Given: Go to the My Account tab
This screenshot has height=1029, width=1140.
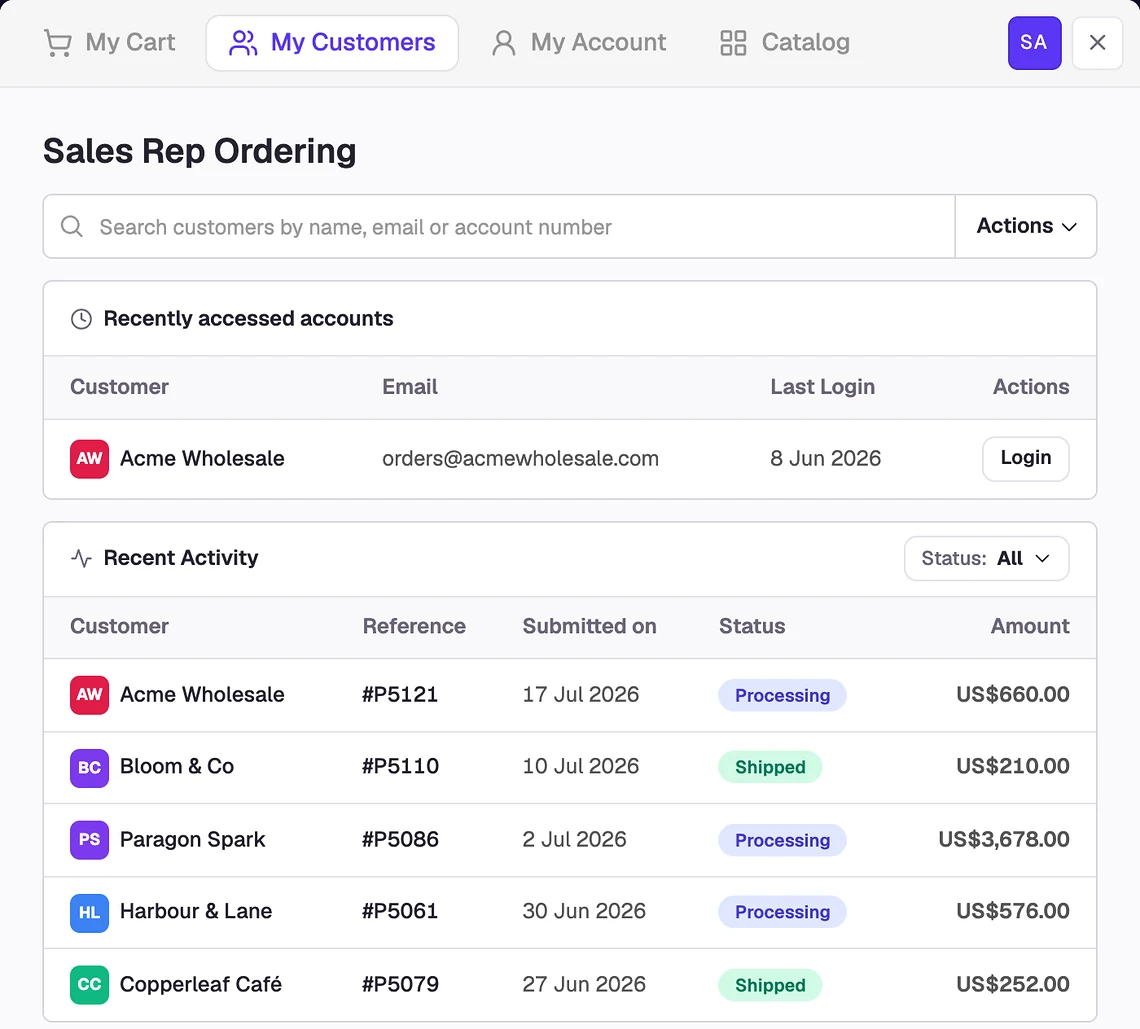Looking at the screenshot, I should pyautogui.click(x=579, y=43).
